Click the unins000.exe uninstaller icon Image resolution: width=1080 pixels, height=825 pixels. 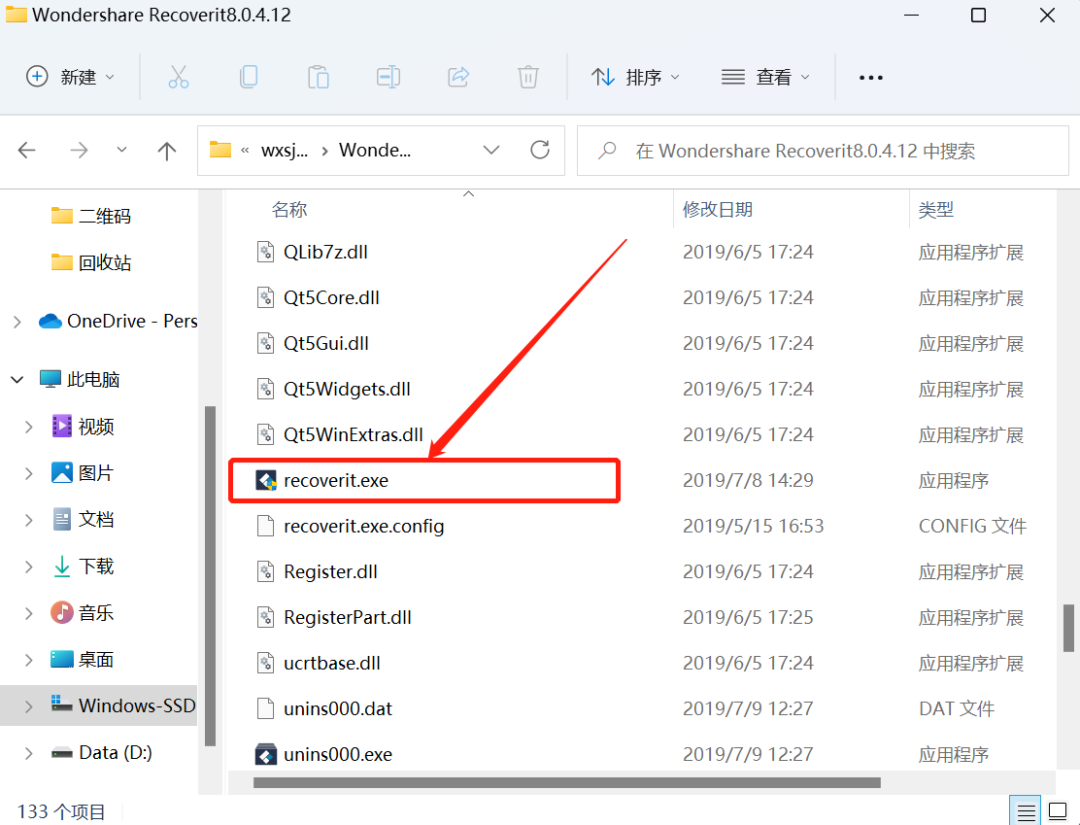coord(266,755)
